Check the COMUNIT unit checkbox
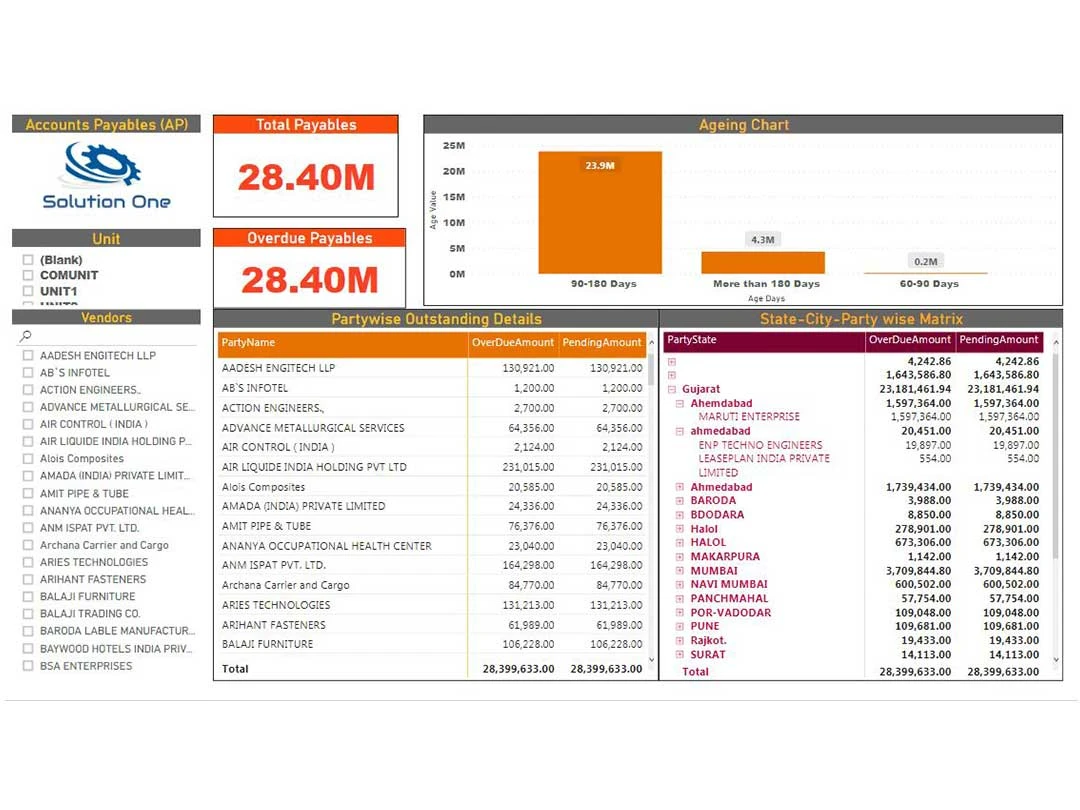The height and width of the screenshot is (810, 1080). 28,276
